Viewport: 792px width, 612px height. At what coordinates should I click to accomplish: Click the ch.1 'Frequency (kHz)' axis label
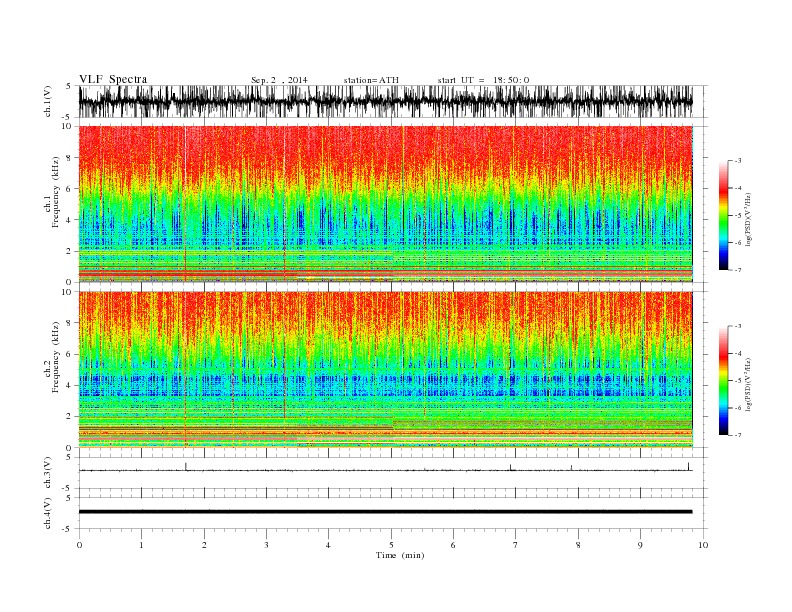pos(55,192)
